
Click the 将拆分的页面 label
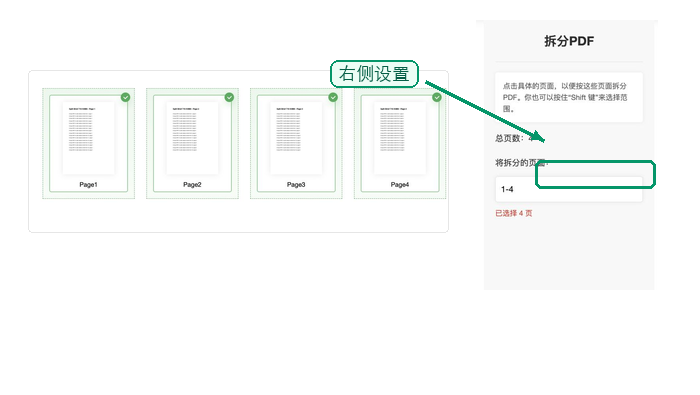point(521,162)
